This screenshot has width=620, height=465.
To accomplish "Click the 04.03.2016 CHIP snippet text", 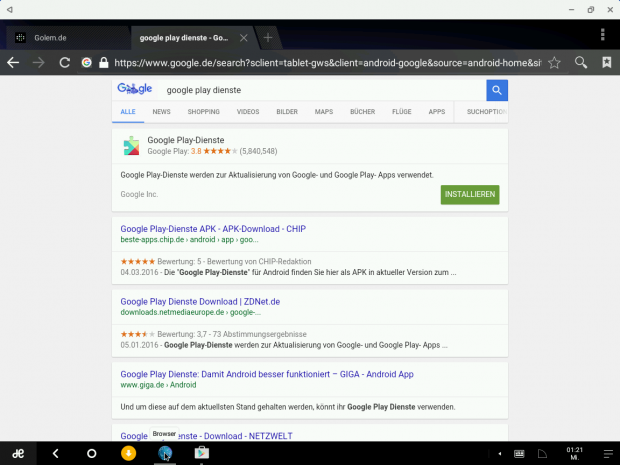I will [x=288, y=272].
